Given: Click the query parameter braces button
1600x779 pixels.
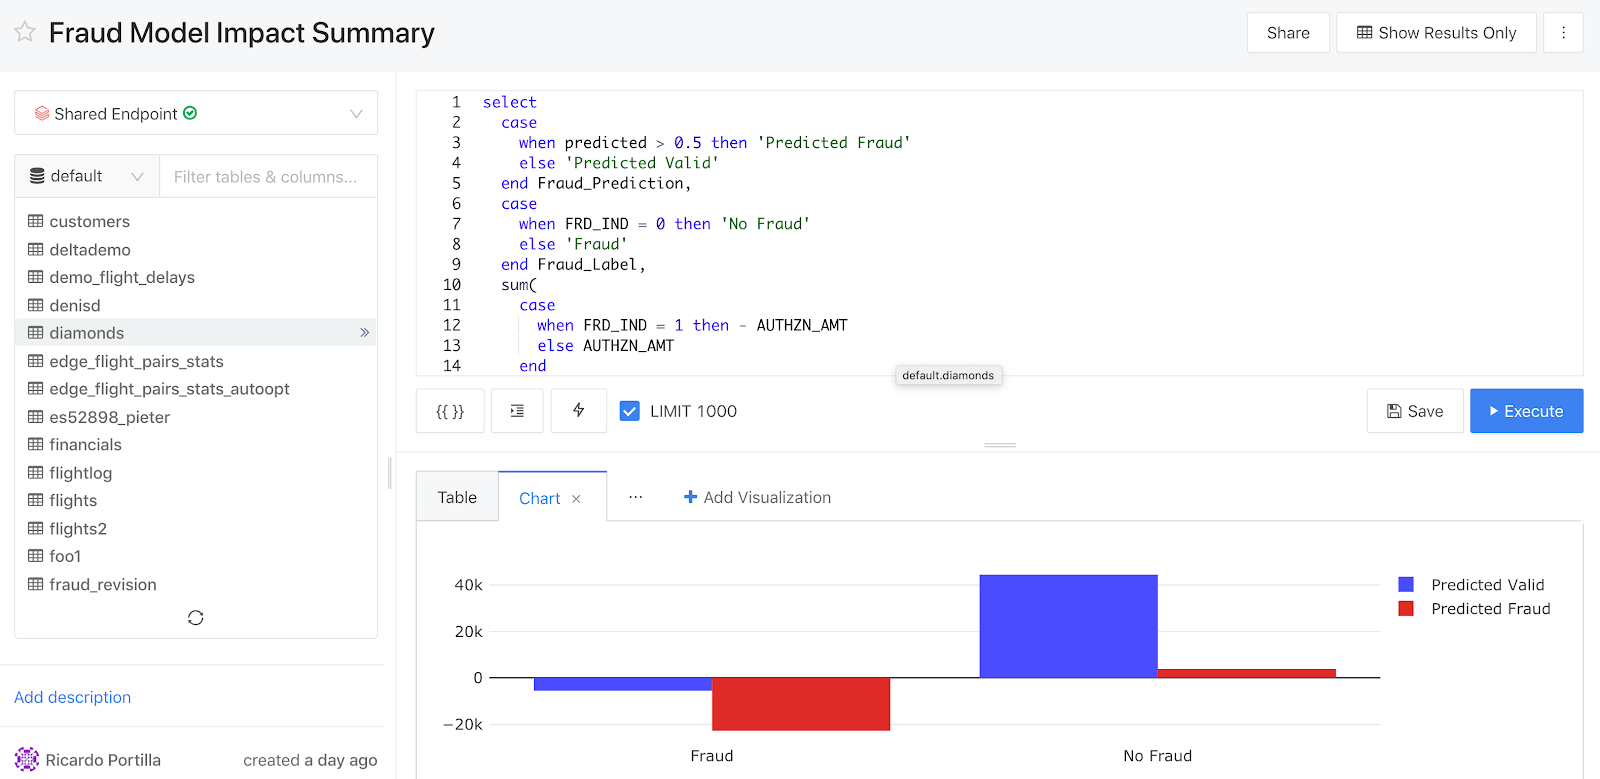Looking at the screenshot, I should [450, 411].
